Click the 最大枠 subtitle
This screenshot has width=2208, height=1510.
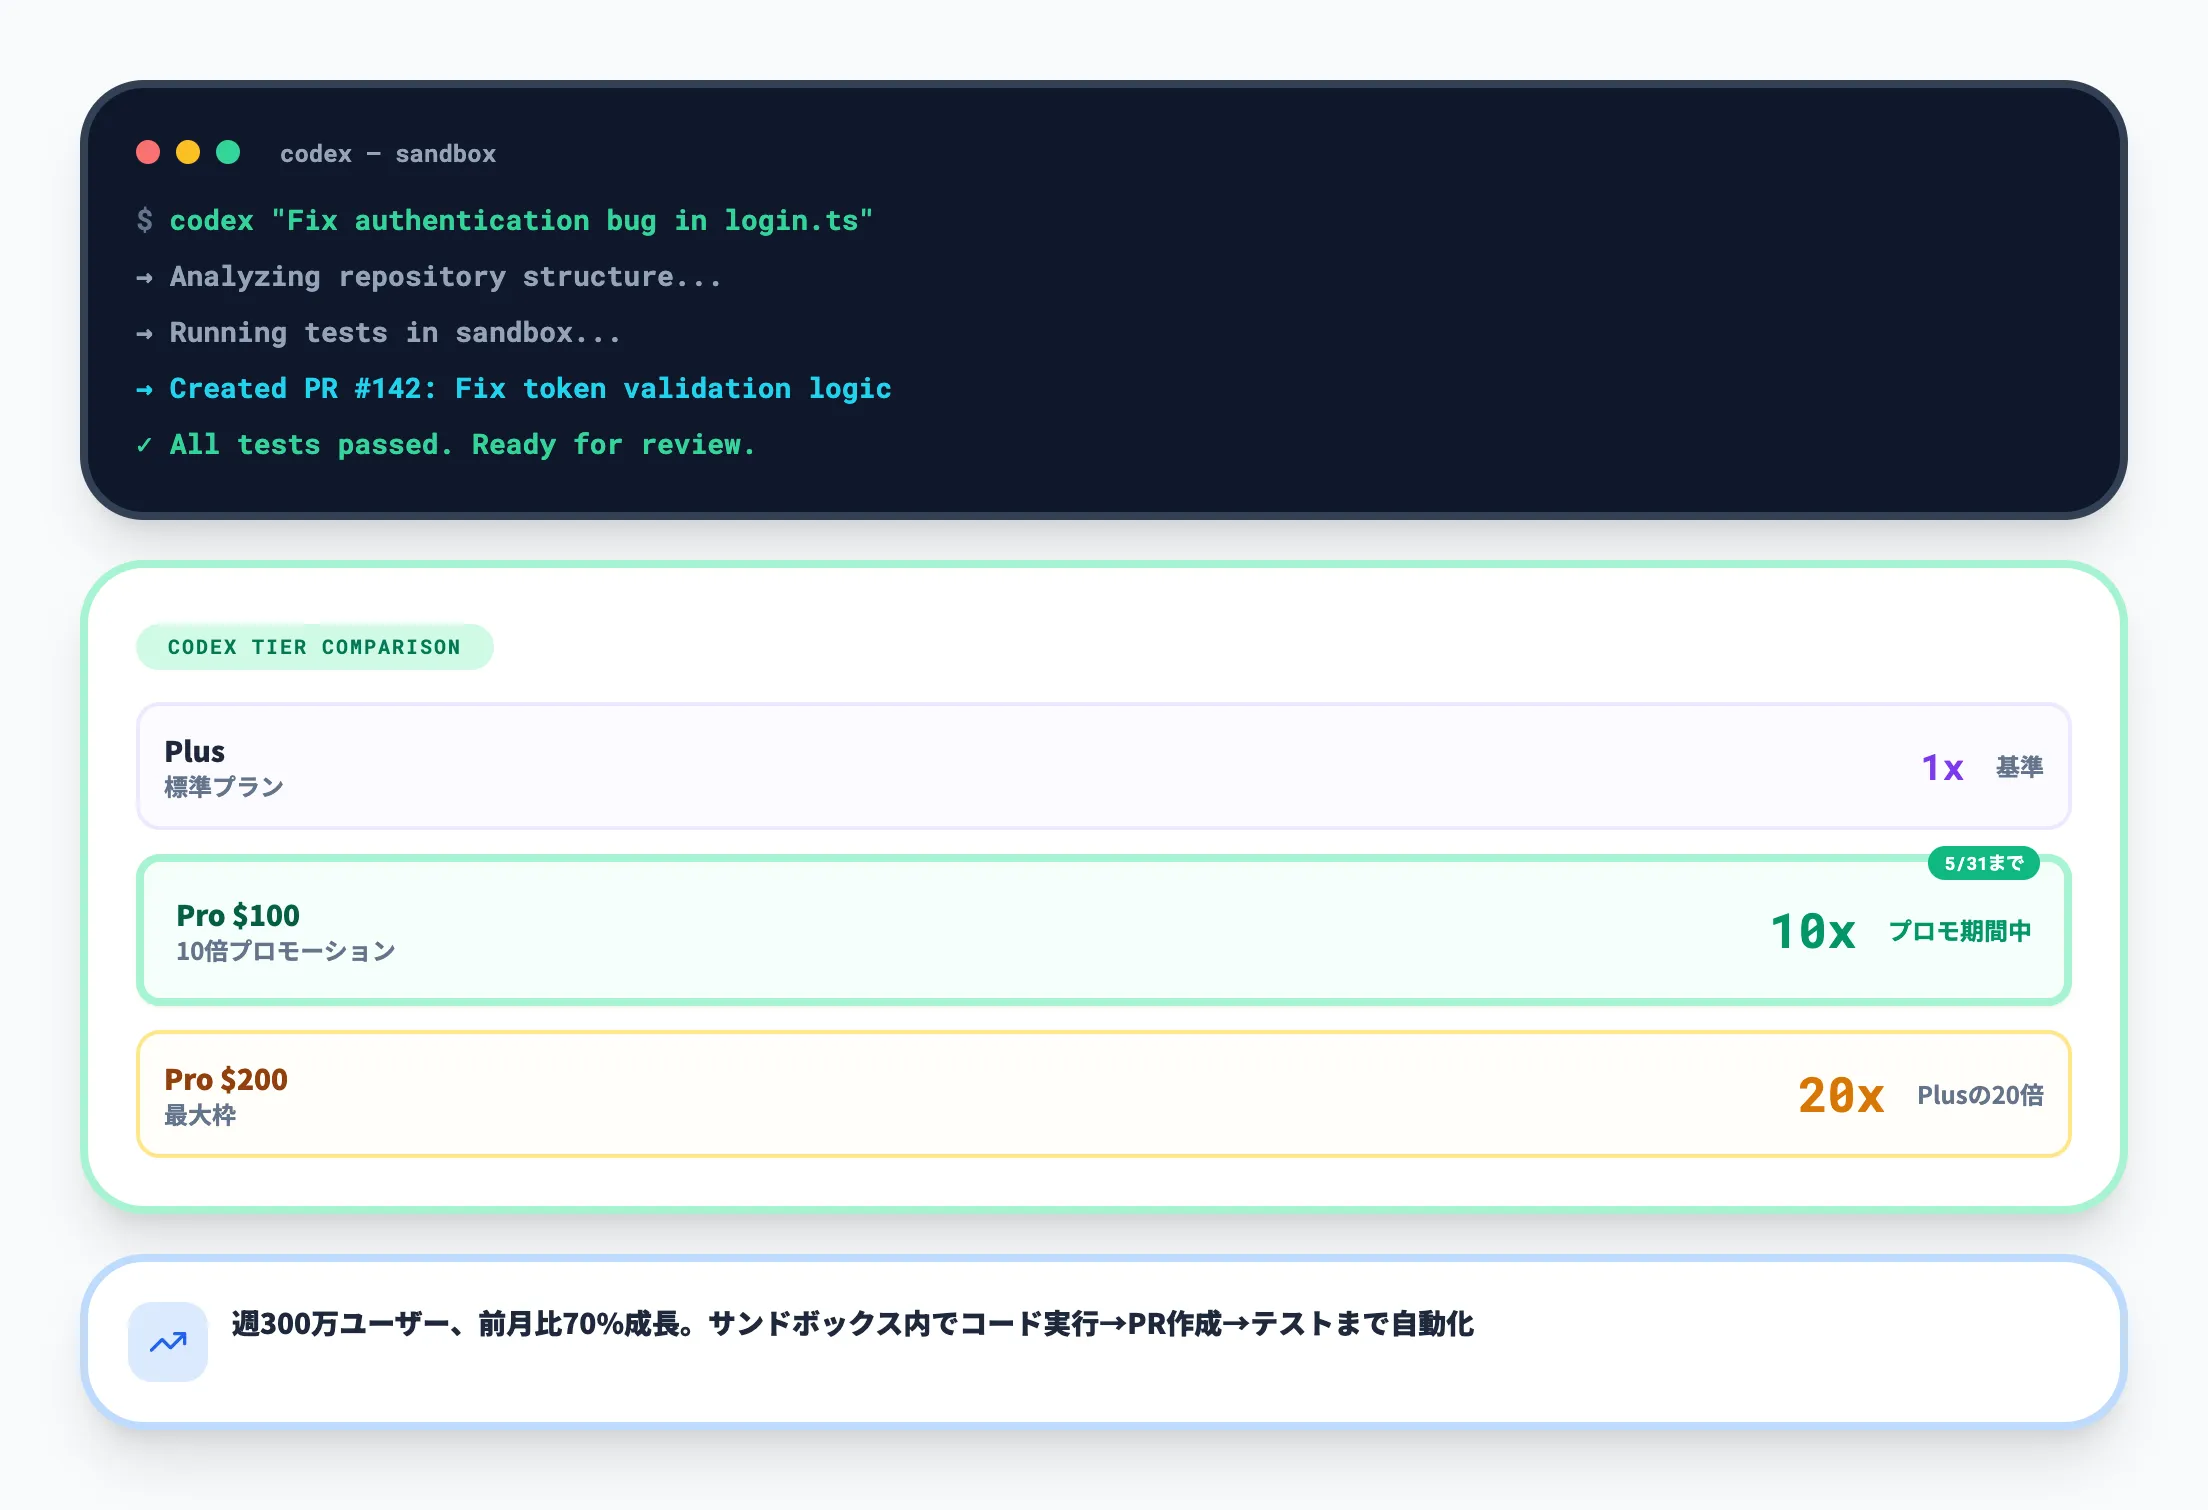coord(200,1115)
